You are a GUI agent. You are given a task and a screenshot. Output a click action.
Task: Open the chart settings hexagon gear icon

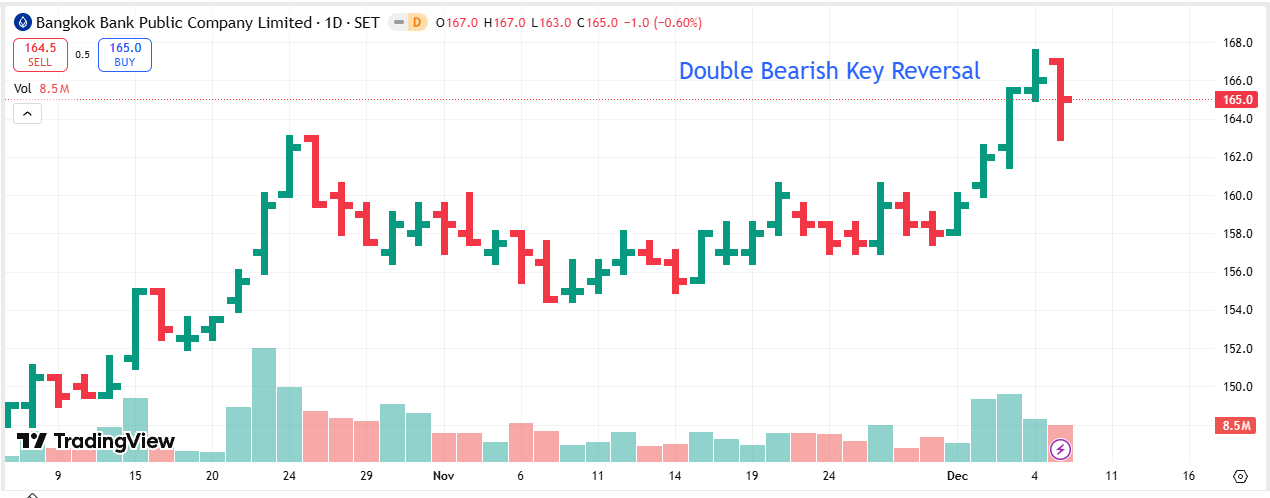point(1241,476)
